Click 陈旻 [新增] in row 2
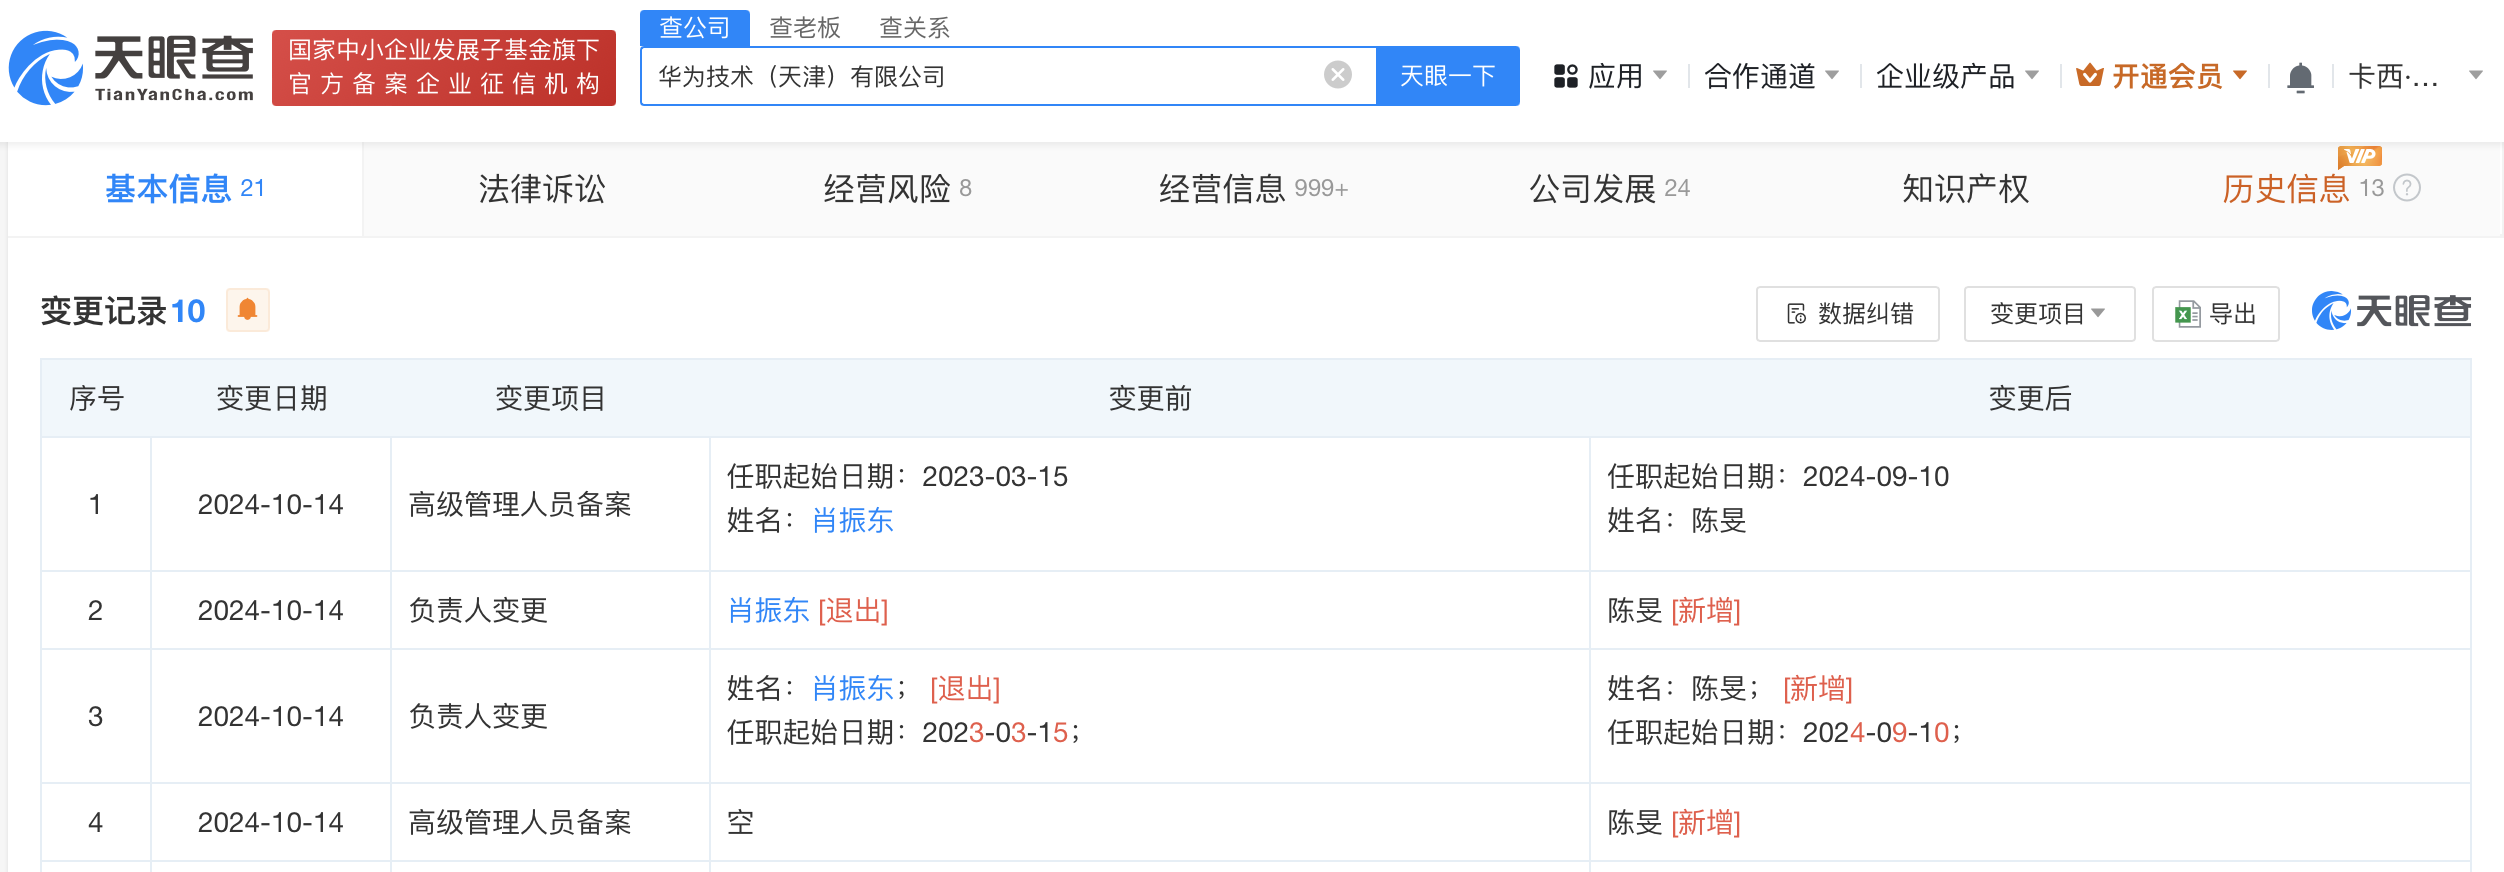The width and height of the screenshot is (2504, 872). coord(1674,610)
